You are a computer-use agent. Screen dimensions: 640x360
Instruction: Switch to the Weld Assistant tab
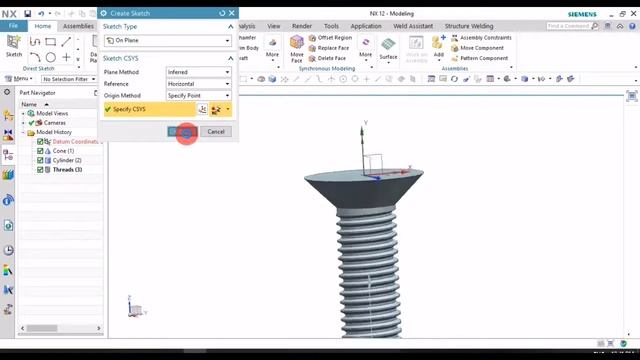pos(413,26)
